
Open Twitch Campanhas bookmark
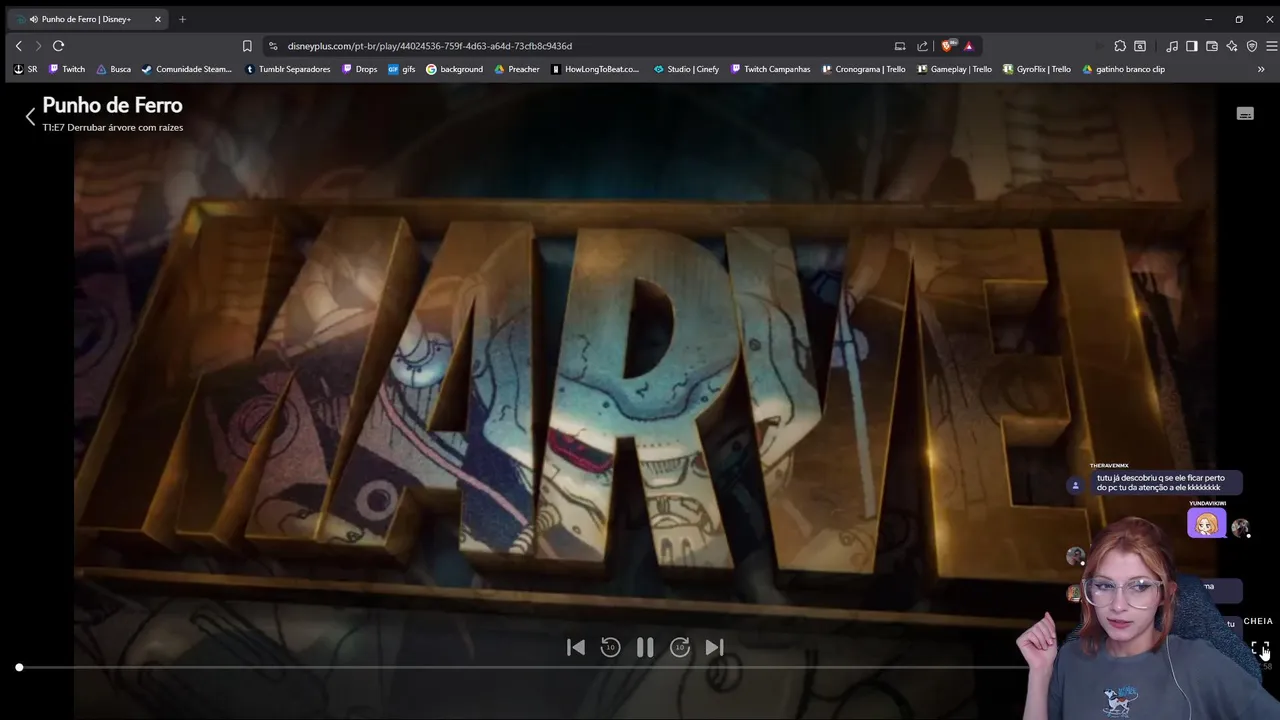pyautogui.click(x=770, y=69)
